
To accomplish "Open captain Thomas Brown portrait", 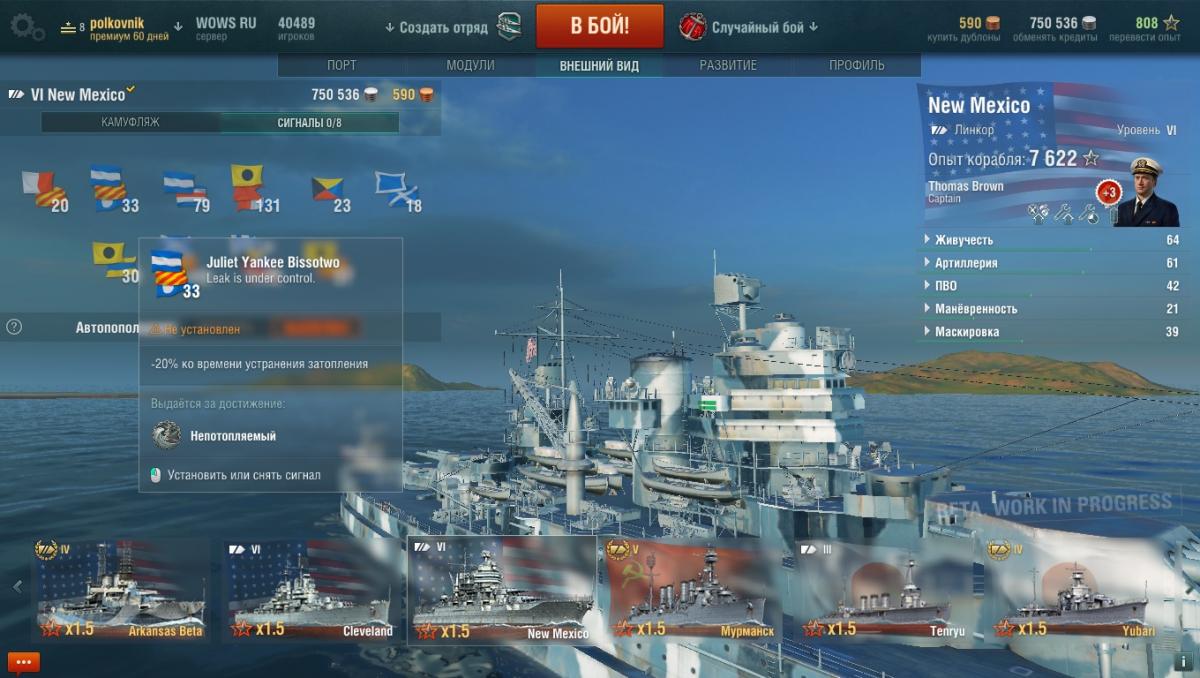I will [x=1146, y=192].
